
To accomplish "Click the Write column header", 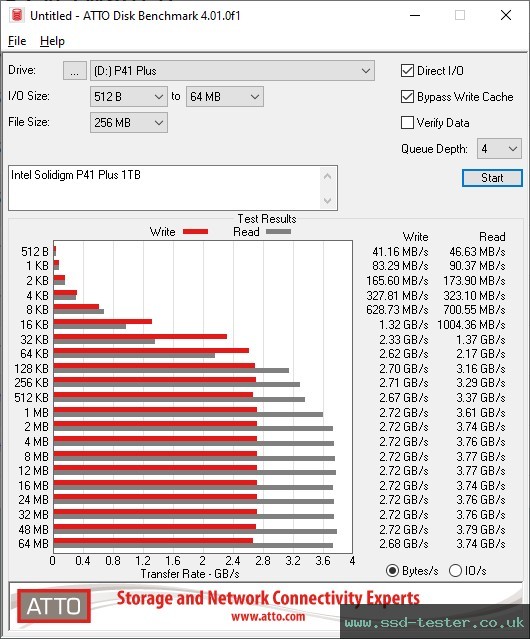I will (416, 237).
